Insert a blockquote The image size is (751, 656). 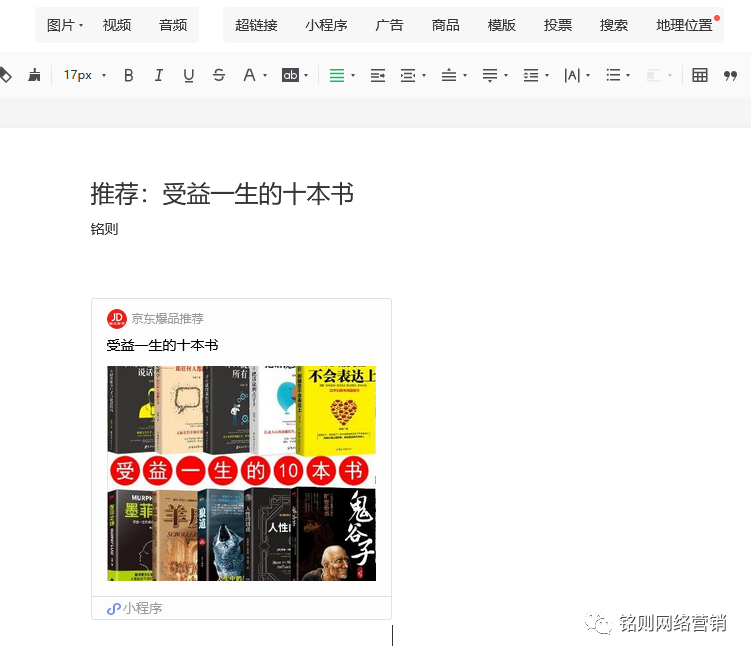point(730,75)
